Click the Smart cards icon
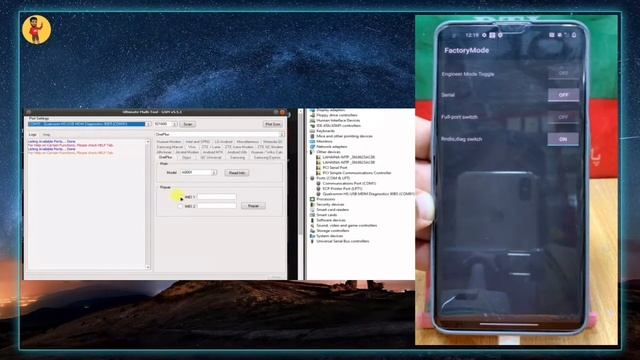This screenshot has height=360, width=640. 312,215
